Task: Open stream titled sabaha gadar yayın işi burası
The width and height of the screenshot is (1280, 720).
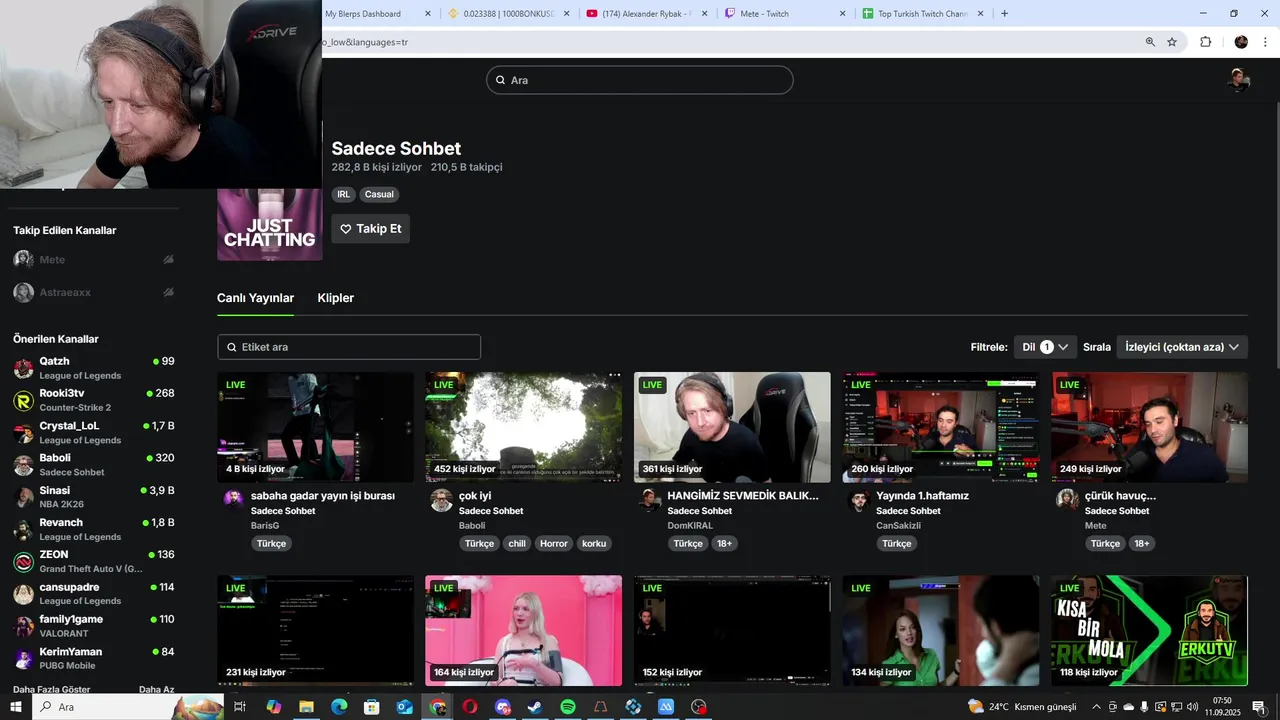Action: 323,496
